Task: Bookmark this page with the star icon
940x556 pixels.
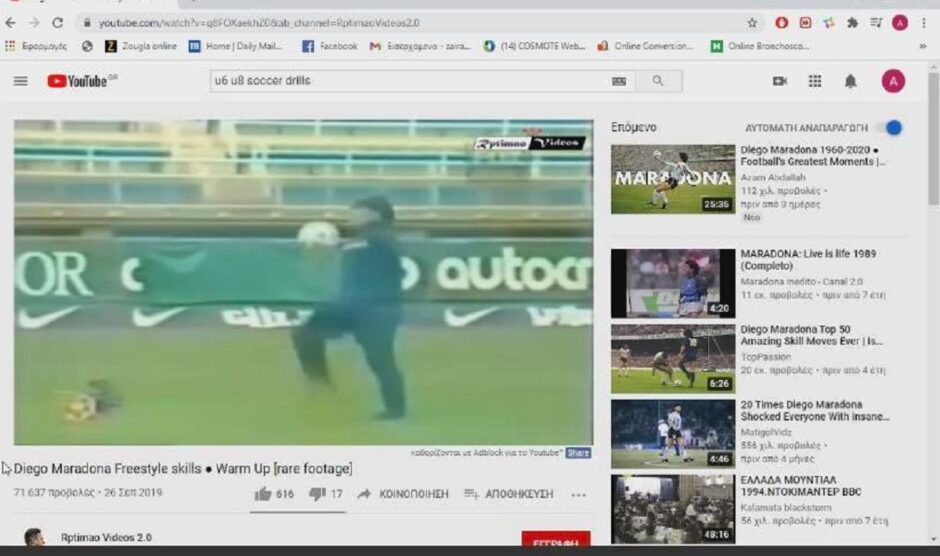Action: click(752, 23)
